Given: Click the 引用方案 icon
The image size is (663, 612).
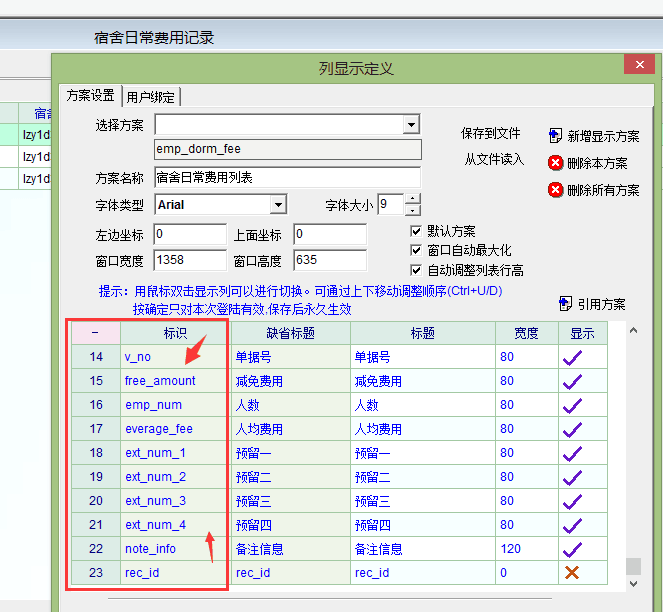Looking at the screenshot, I should [566, 304].
